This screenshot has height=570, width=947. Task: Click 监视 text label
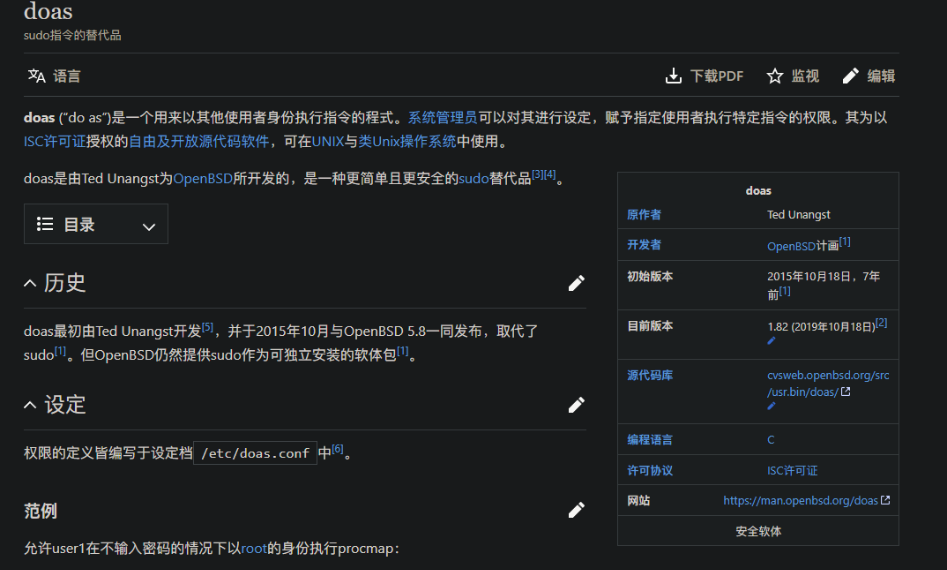pyautogui.click(x=805, y=76)
